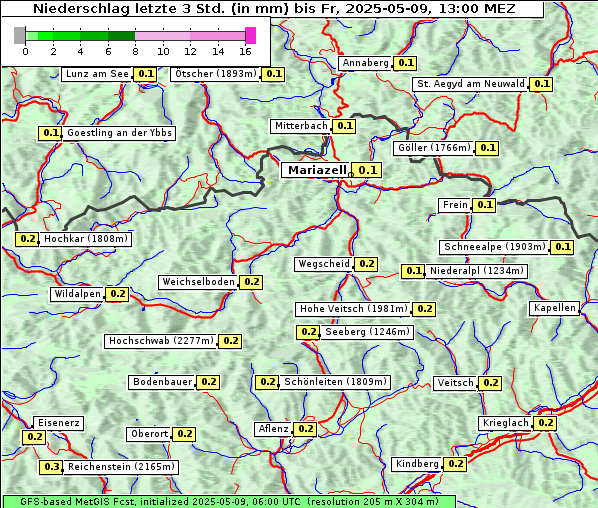Click the Kindberg label
This screenshot has width=598, height=508.
(416, 464)
